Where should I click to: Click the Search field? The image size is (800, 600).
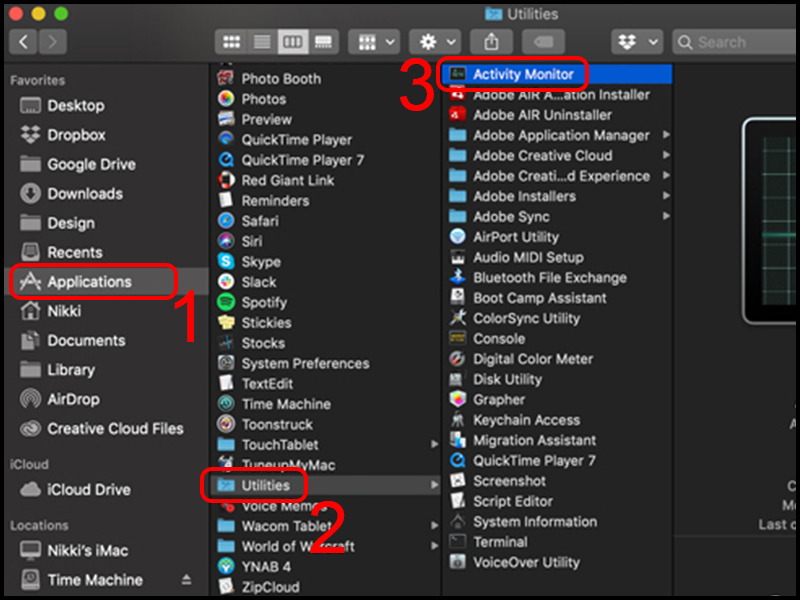click(735, 42)
